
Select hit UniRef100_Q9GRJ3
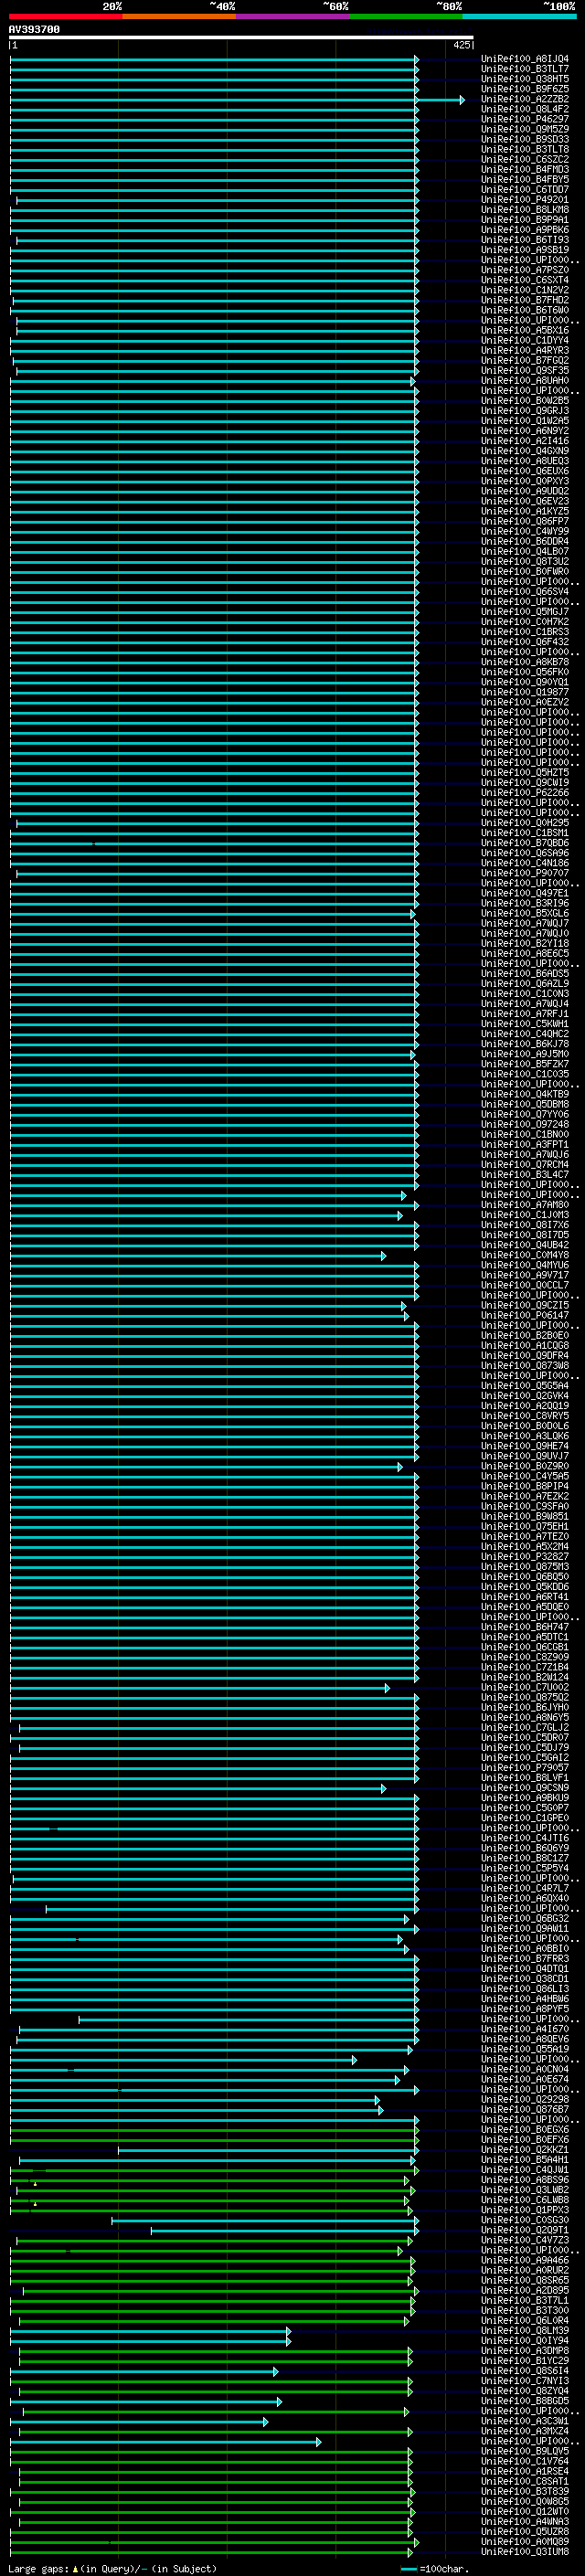(525, 410)
